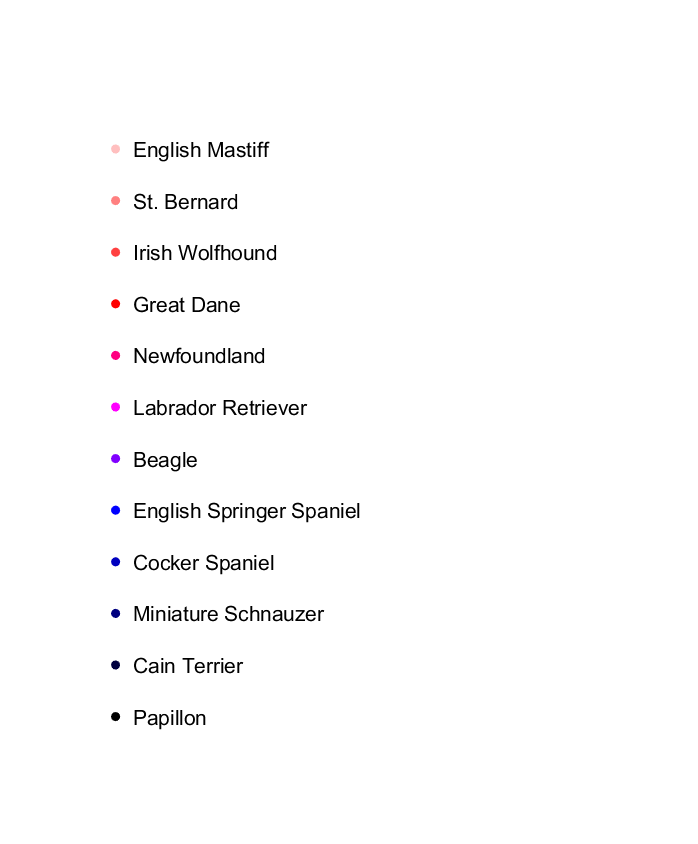Click the salmon dot beside St. Bernard
Screen dimensions: 698x844
115,201
